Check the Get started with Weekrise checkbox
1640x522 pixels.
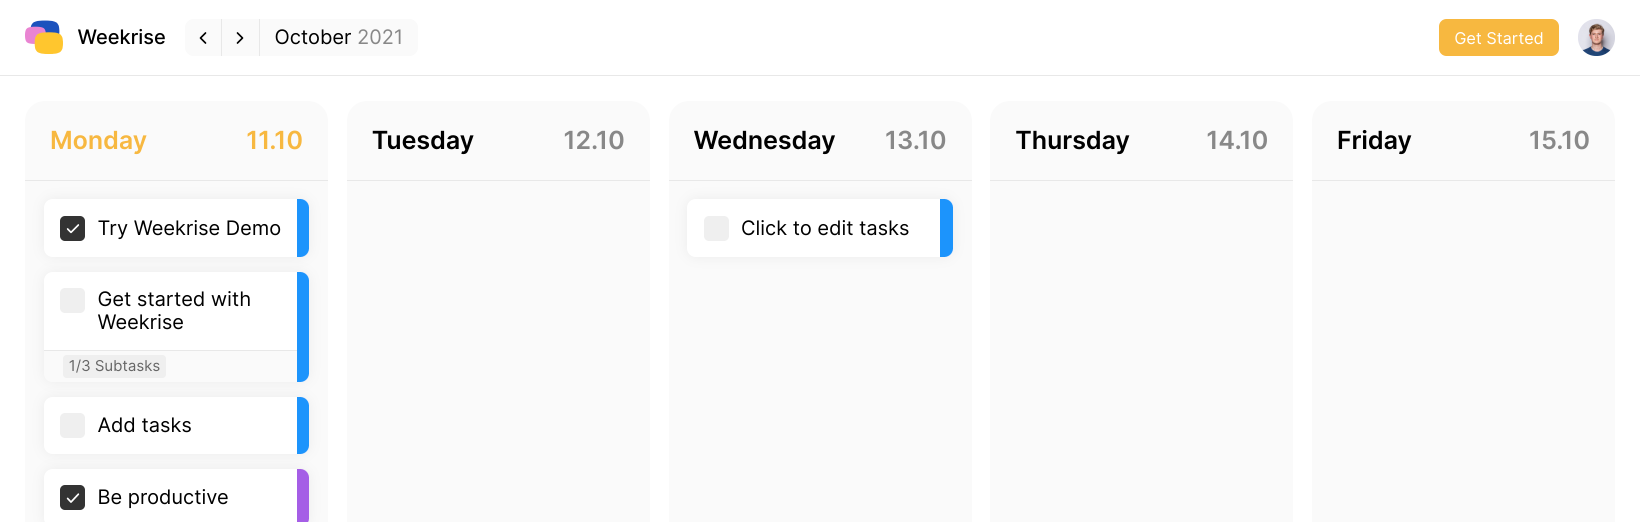coord(73,300)
